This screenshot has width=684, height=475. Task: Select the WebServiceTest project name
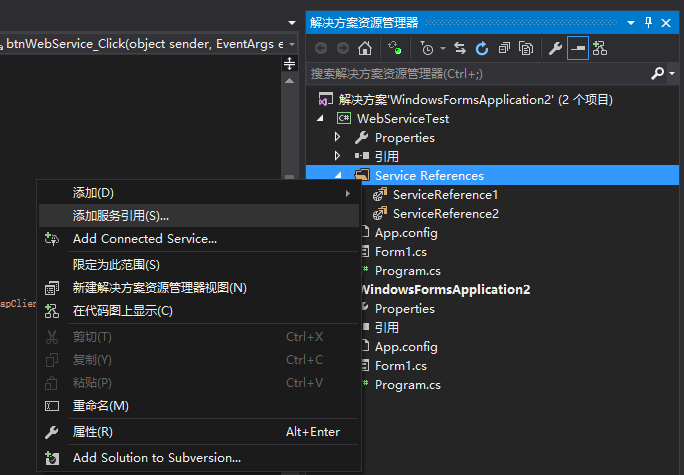(x=403, y=119)
